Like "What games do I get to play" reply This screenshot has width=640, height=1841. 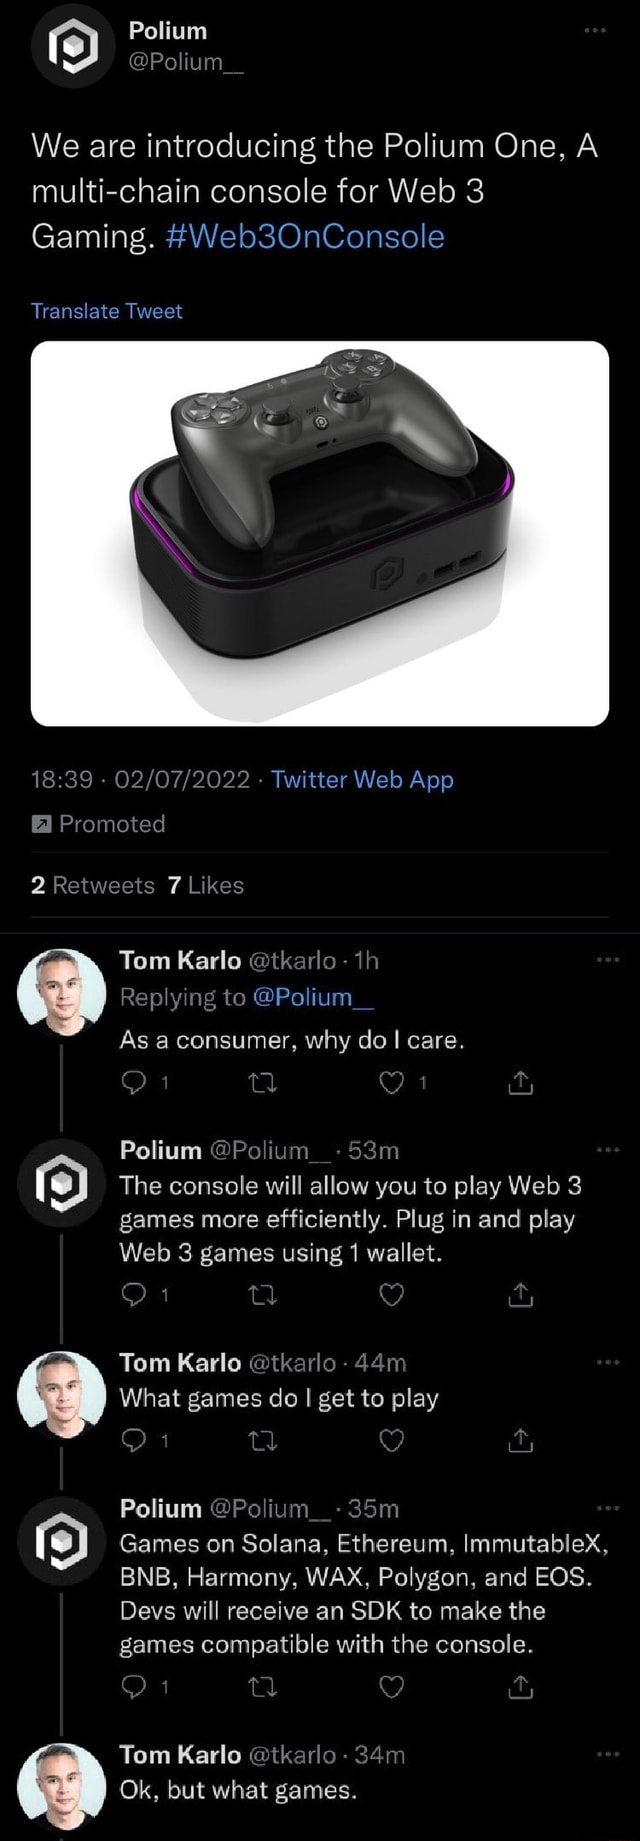click(x=391, y=1440)
